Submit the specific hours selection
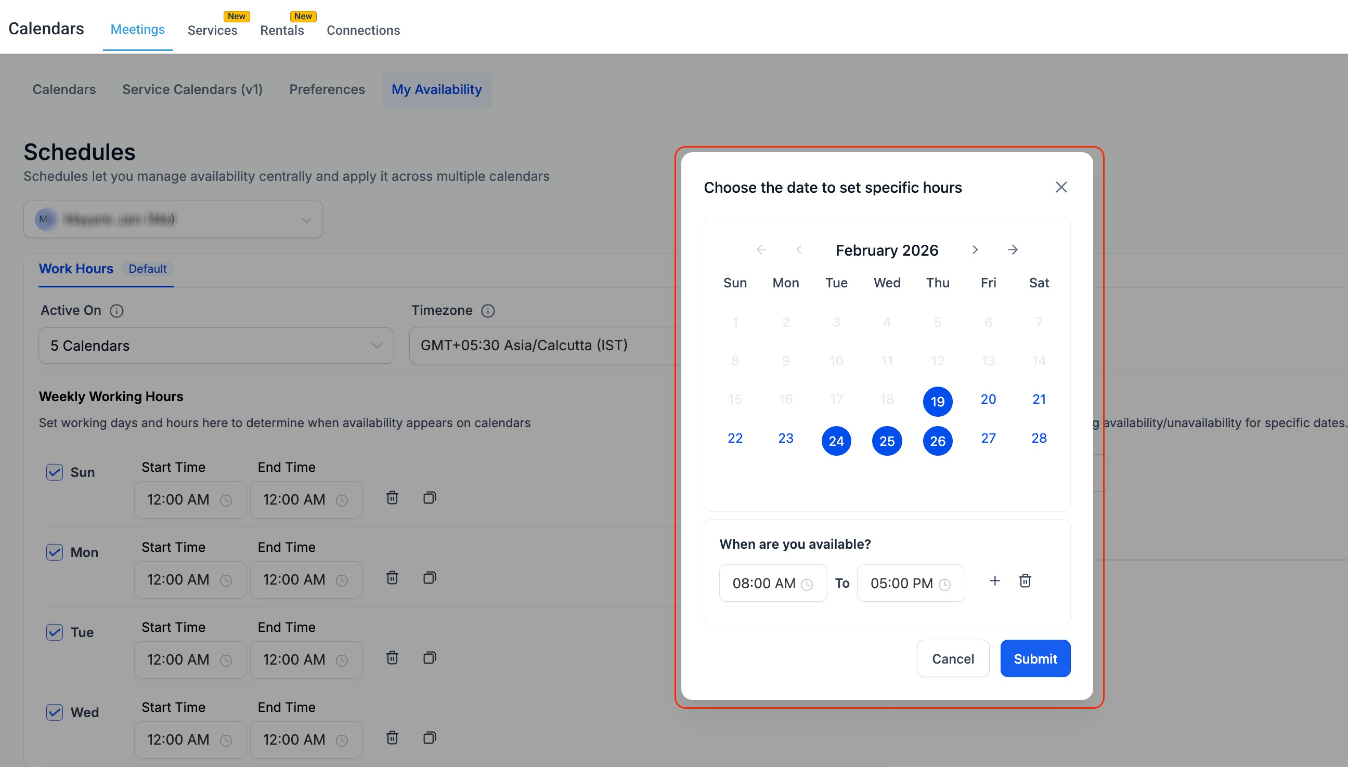 pos(1035,658)
